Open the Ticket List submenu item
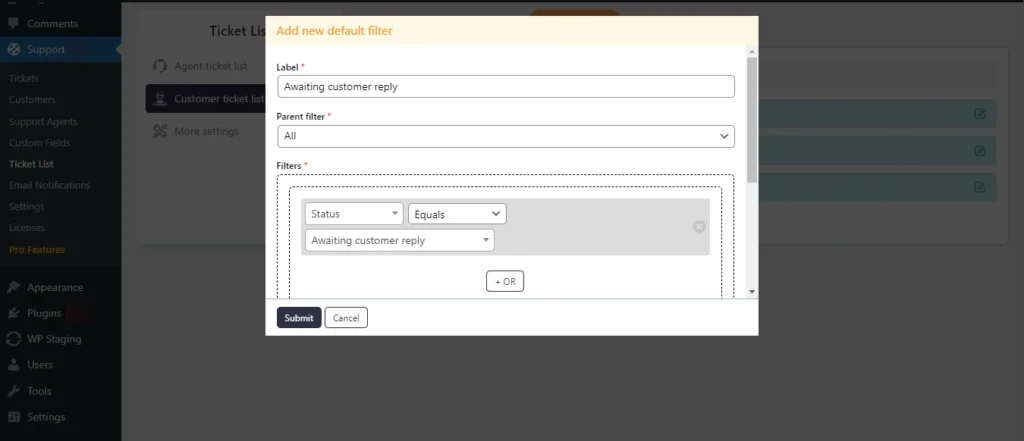This screenshot has height=441, width=1024. [x=31, y=164]
